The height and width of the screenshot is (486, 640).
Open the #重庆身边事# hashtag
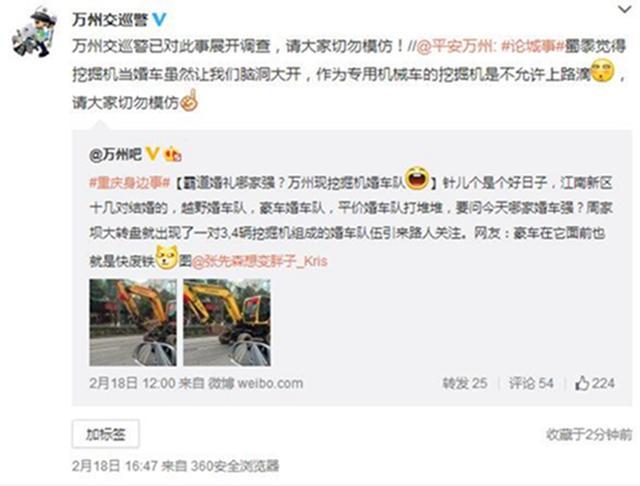pos(129,182)
